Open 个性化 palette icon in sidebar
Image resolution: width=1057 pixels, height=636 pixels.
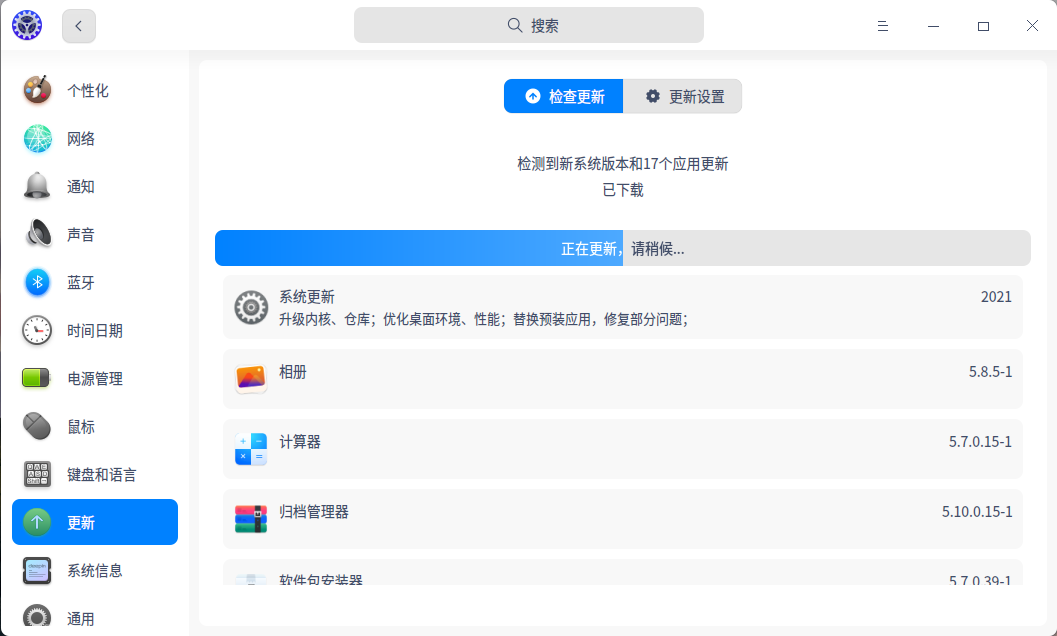[x=37, y=90]
